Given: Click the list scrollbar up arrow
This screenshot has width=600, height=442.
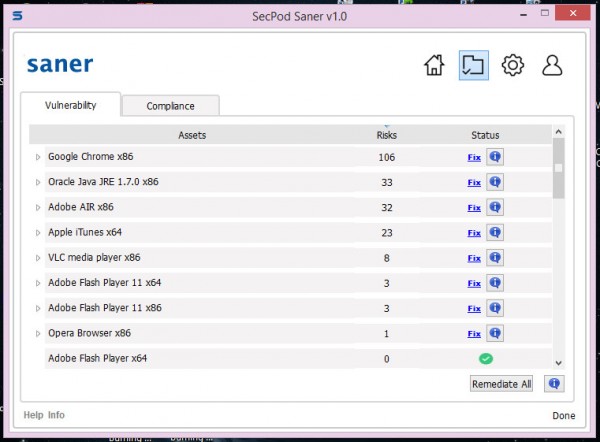Looking at the screenshot, I should [558, 132].
